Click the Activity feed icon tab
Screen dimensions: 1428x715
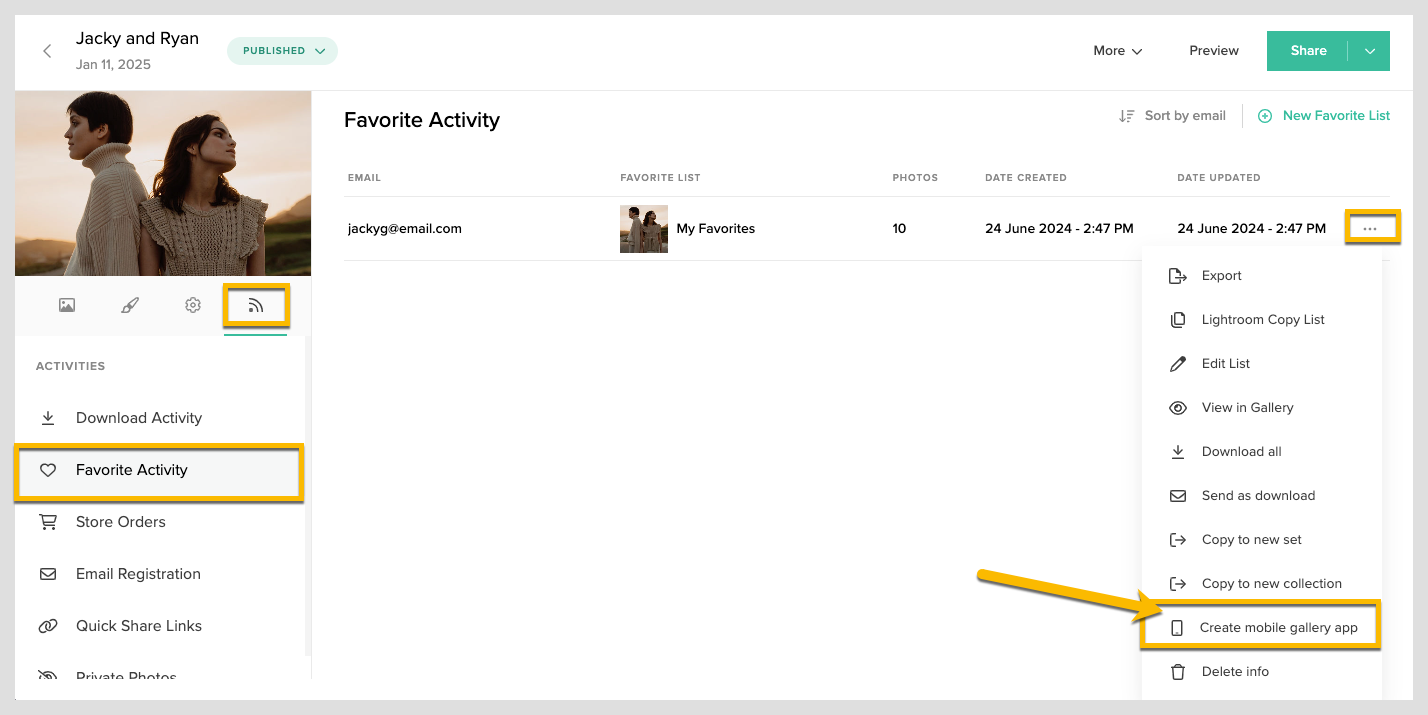pos(255,304)
